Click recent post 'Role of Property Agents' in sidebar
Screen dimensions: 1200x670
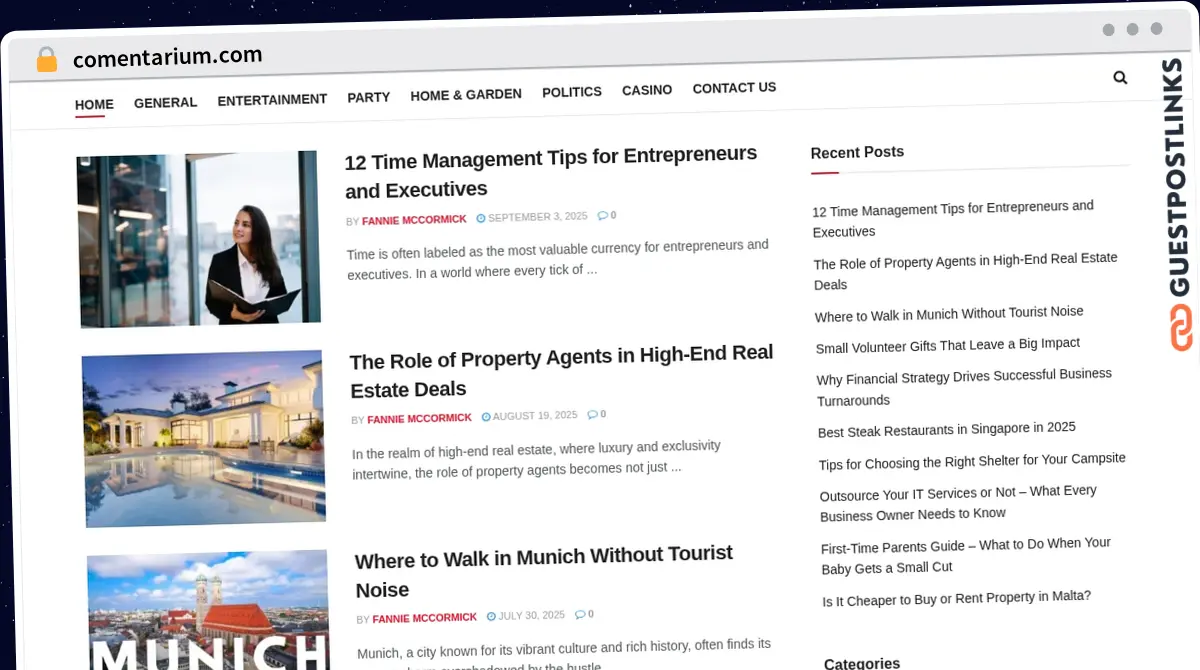coord(965,271)
